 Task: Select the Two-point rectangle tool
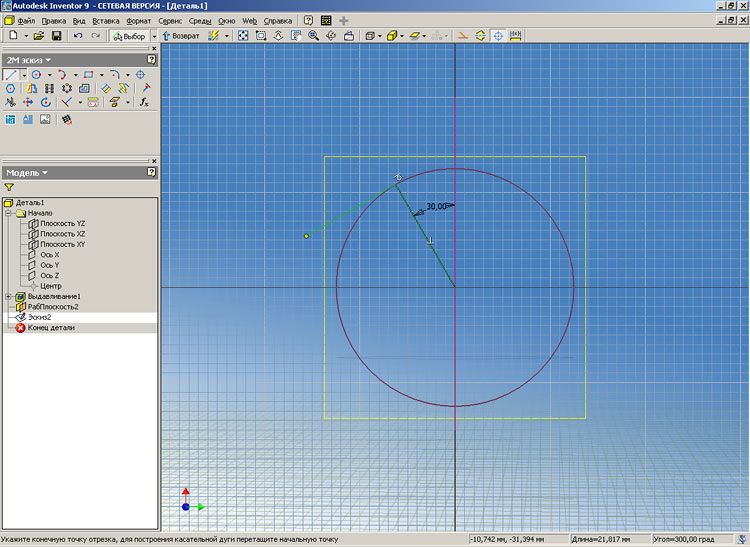pyautogui.click(x=88, y=75)
